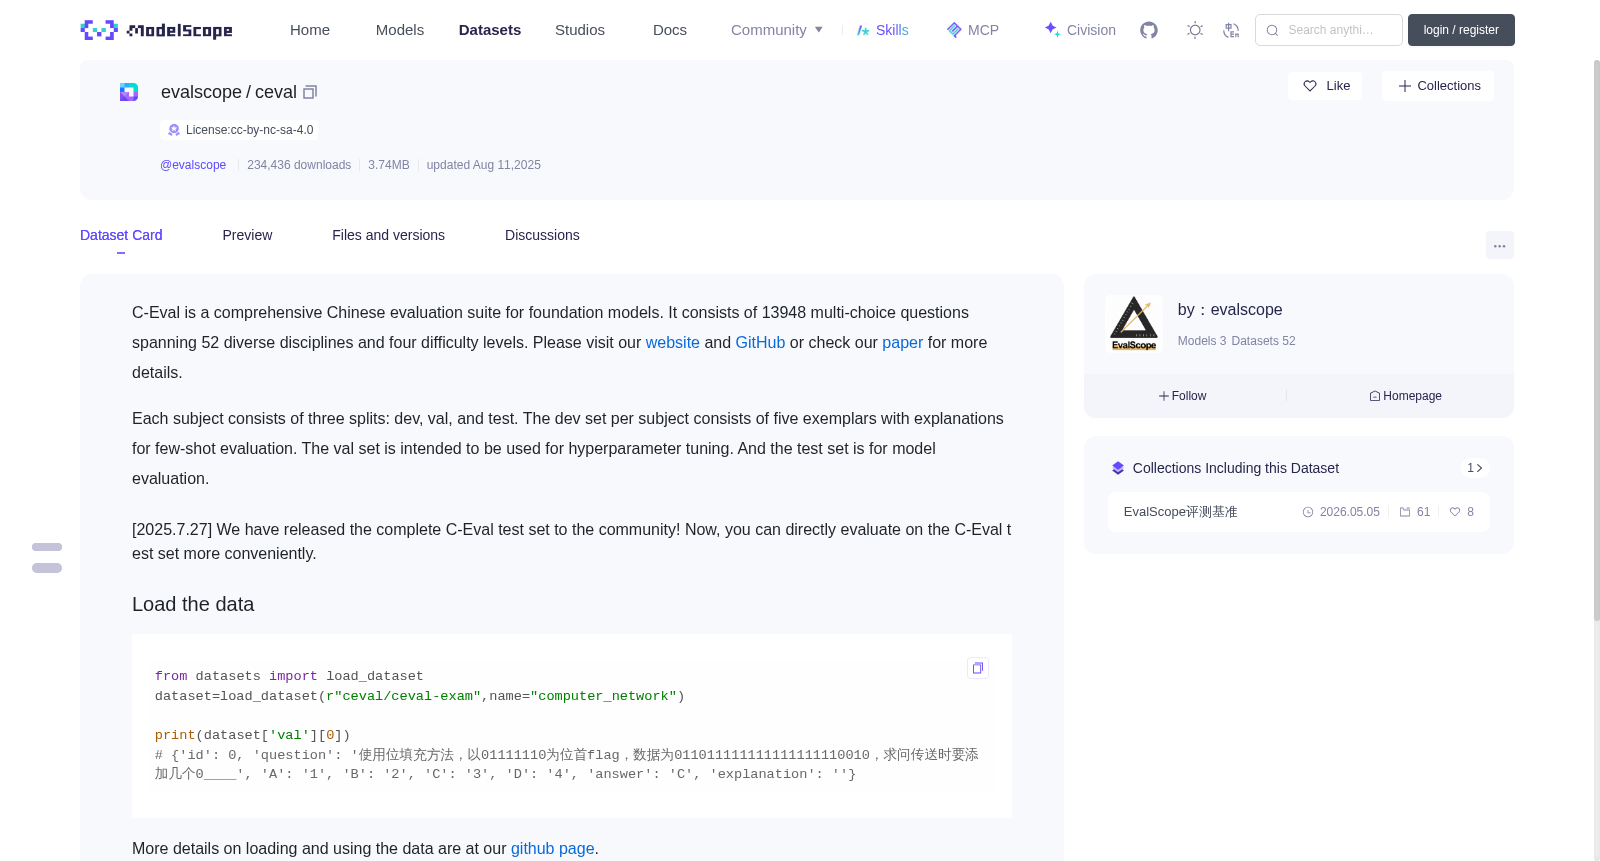The height and width of the screenshot is (861, 1600).
Task: Click the 3.74MB size text
Action: point(389,165)
